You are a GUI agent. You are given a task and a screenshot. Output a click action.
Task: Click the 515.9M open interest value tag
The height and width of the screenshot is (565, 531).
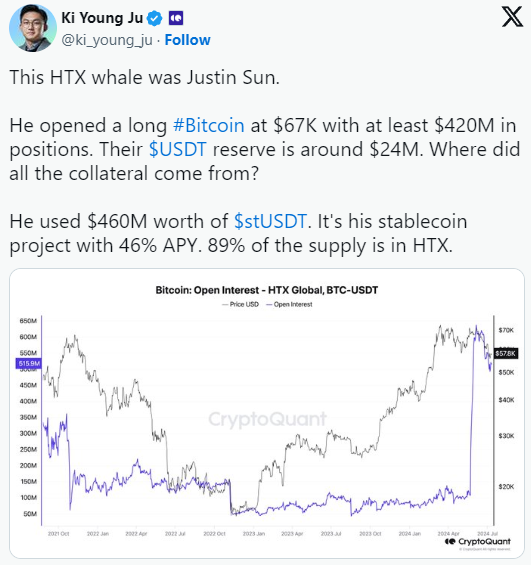[28, 363]
